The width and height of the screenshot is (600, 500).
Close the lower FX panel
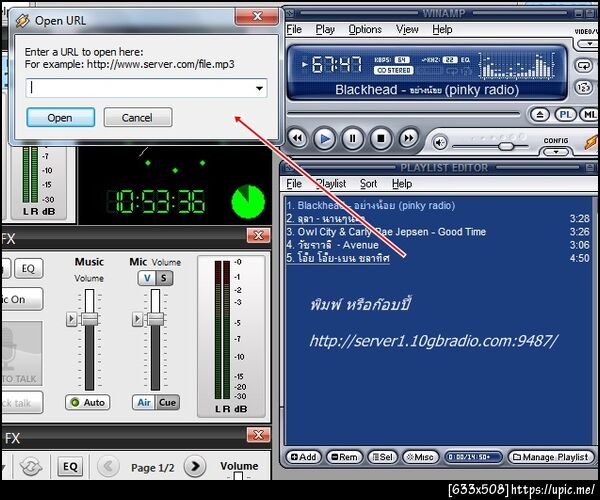click(x=258, y=435)
